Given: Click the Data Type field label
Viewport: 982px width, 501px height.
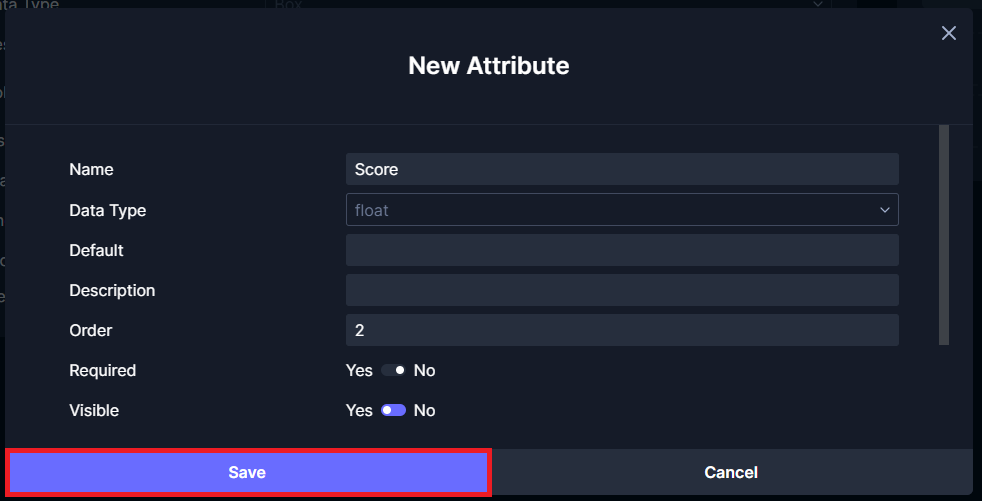Looking at the screenshot, I should (108, 210).
